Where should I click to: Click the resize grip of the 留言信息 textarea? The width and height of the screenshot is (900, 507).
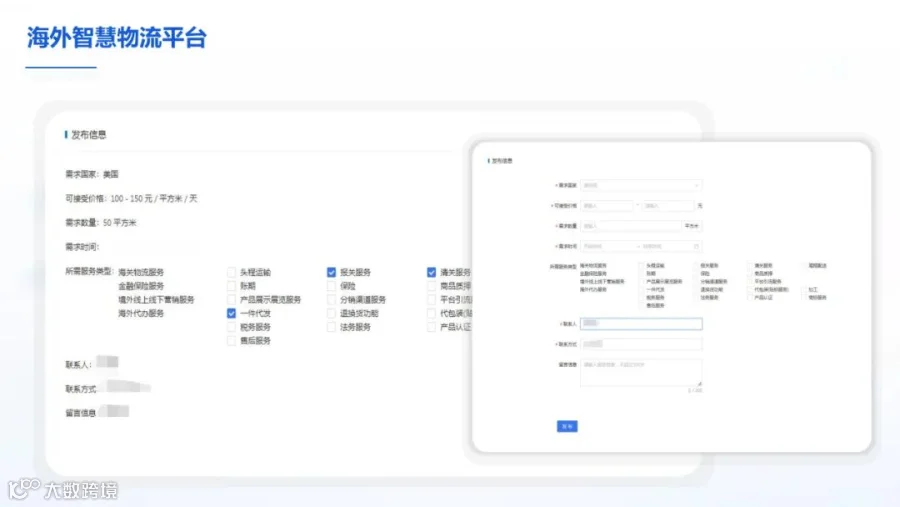tap(699, 384)
